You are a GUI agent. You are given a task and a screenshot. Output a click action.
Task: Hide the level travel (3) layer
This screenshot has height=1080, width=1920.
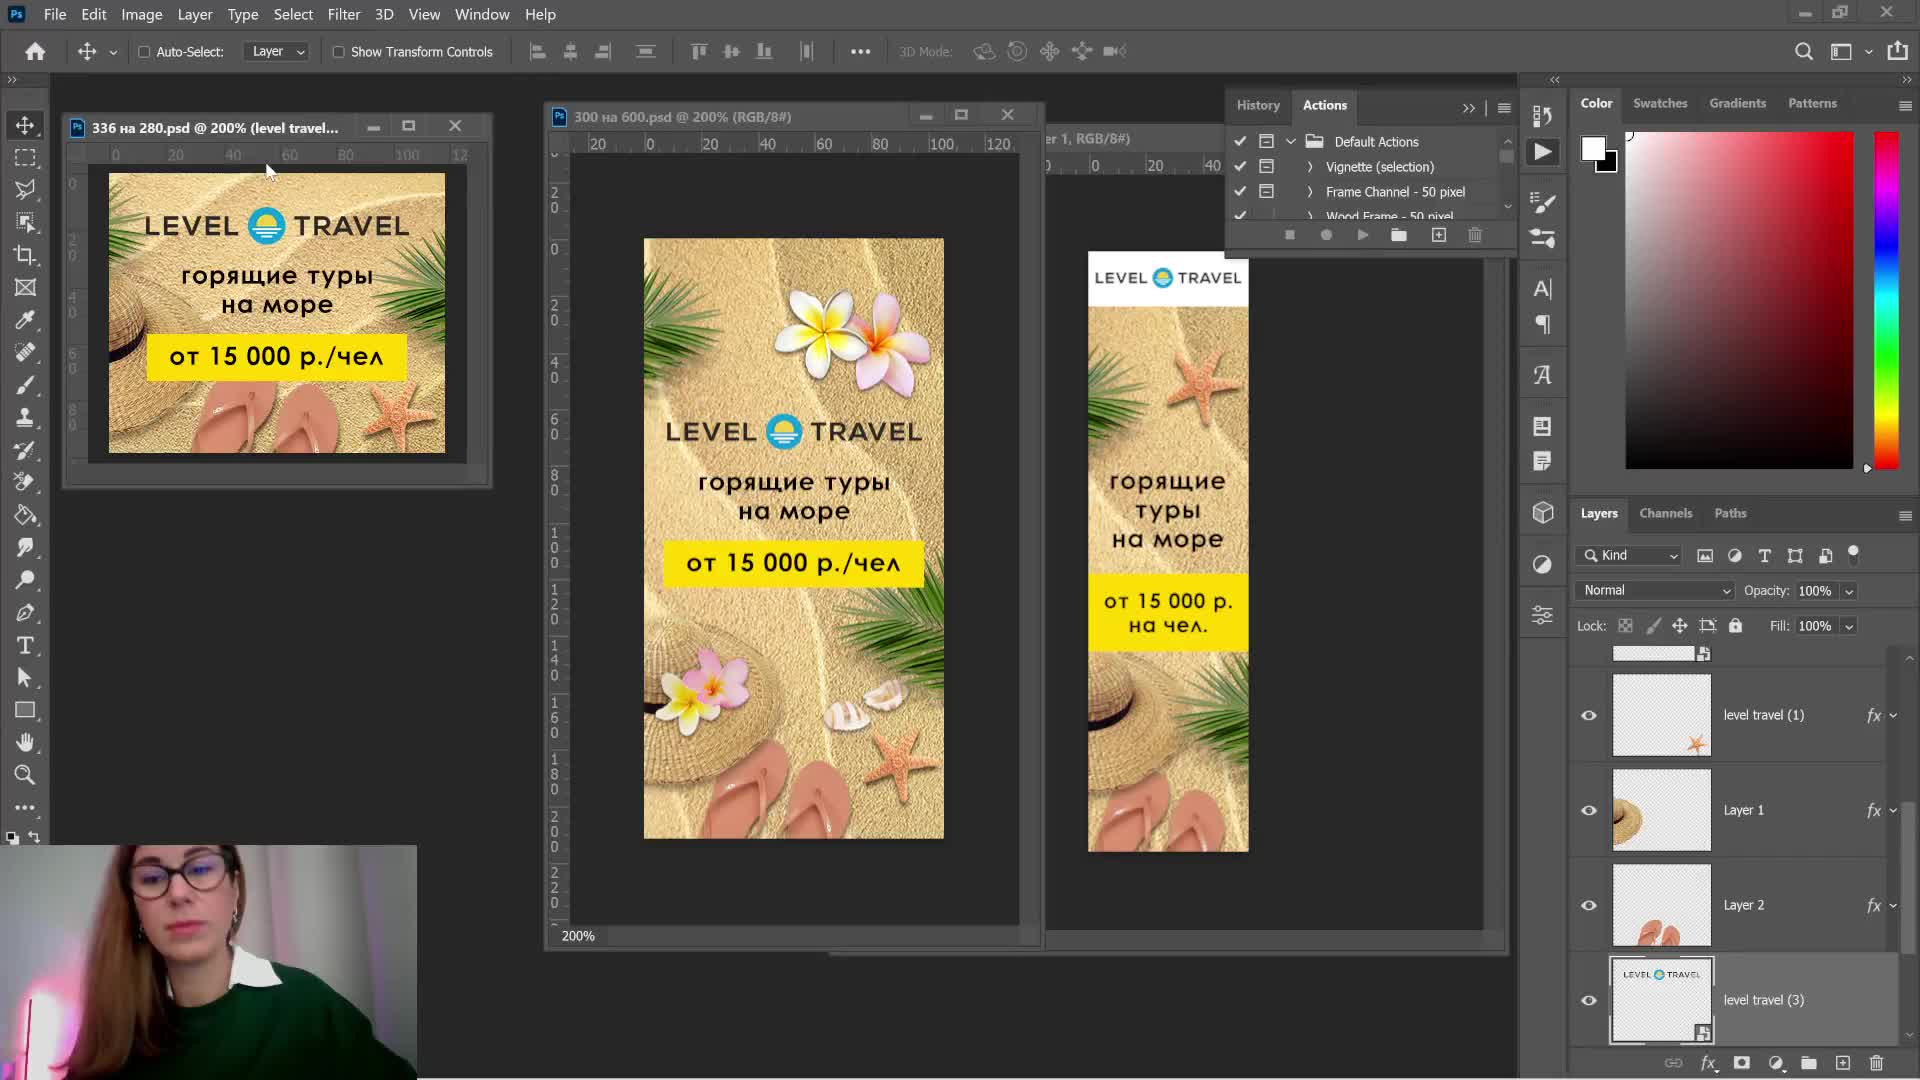coord(1588,1000)
